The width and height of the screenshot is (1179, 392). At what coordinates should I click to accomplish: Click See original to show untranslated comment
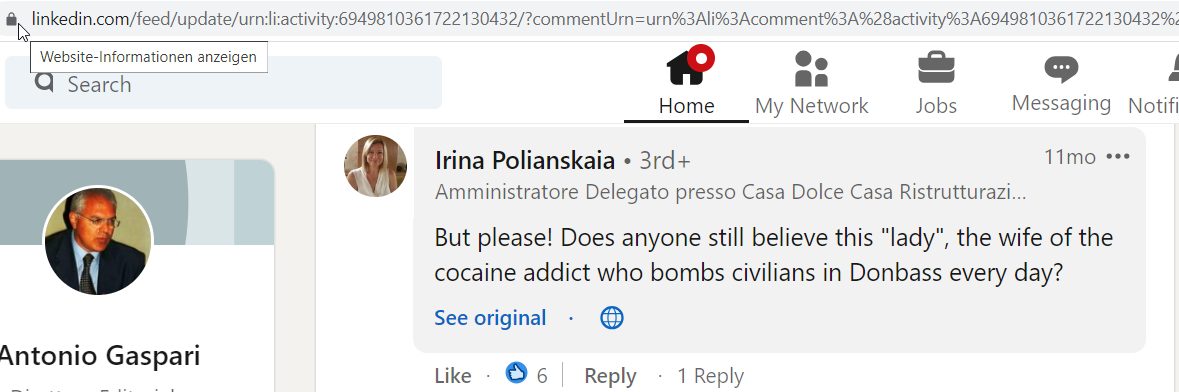490,318
